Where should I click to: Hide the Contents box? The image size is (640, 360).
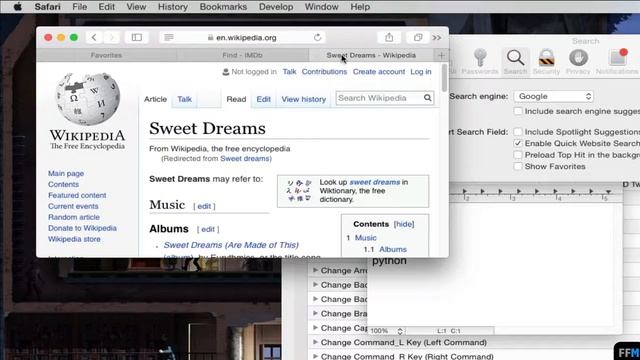404,224
